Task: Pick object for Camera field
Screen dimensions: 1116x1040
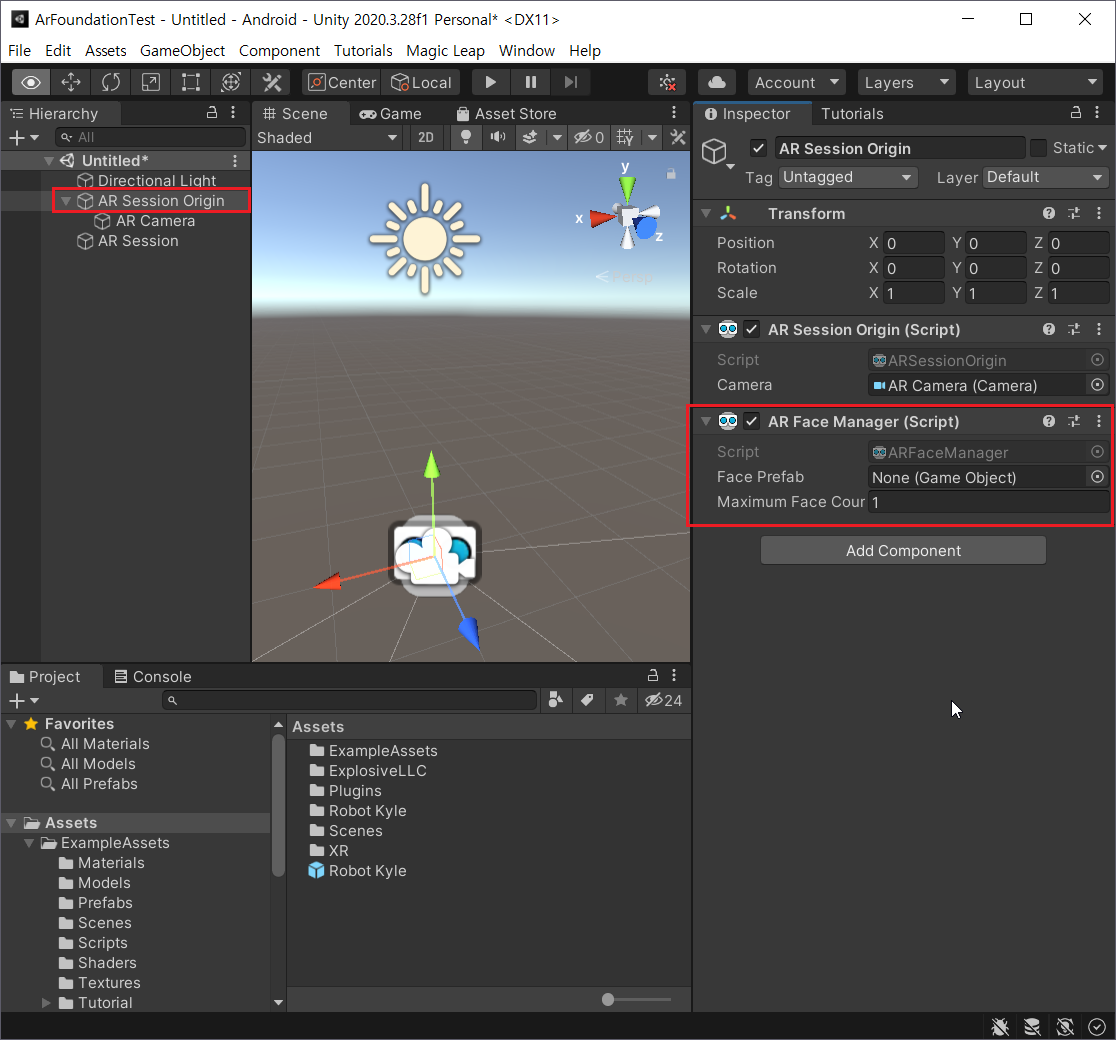Action: pos(1097,385)
